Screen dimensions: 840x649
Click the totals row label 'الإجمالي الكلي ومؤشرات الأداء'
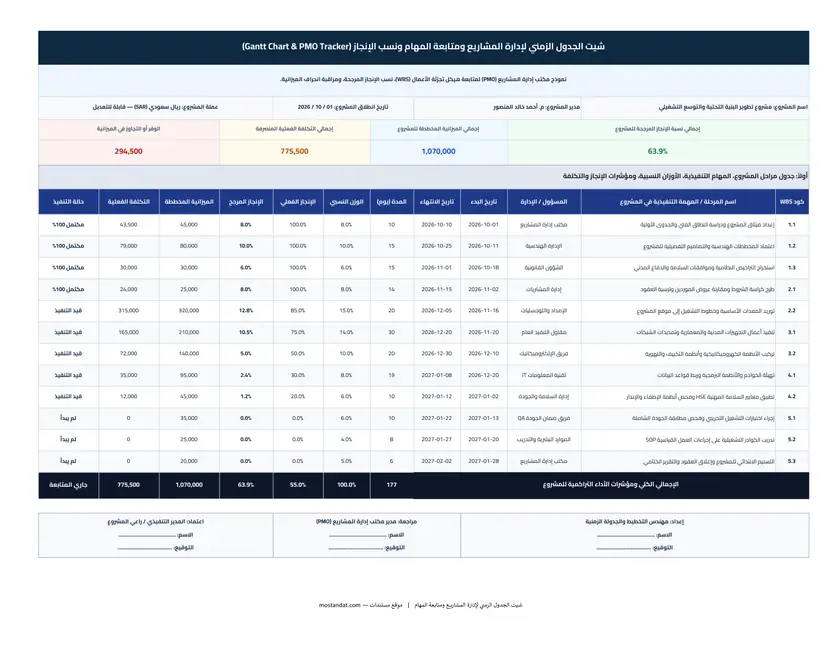tap(611, 484)
